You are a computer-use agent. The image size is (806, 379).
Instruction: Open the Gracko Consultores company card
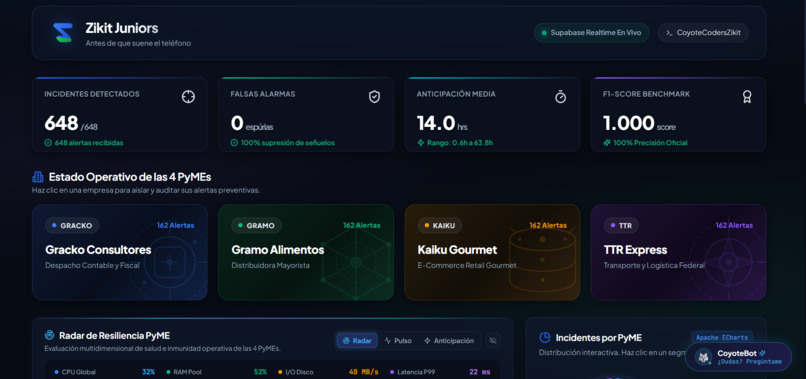pos(120,252)
